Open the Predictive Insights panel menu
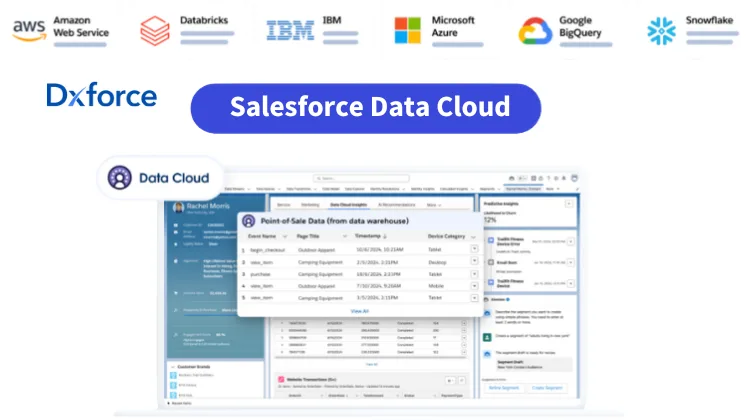 (x=569, y=204)
